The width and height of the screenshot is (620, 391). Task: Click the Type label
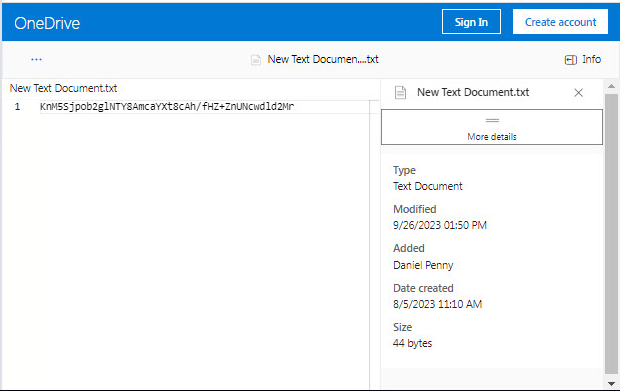click(404, 170)
